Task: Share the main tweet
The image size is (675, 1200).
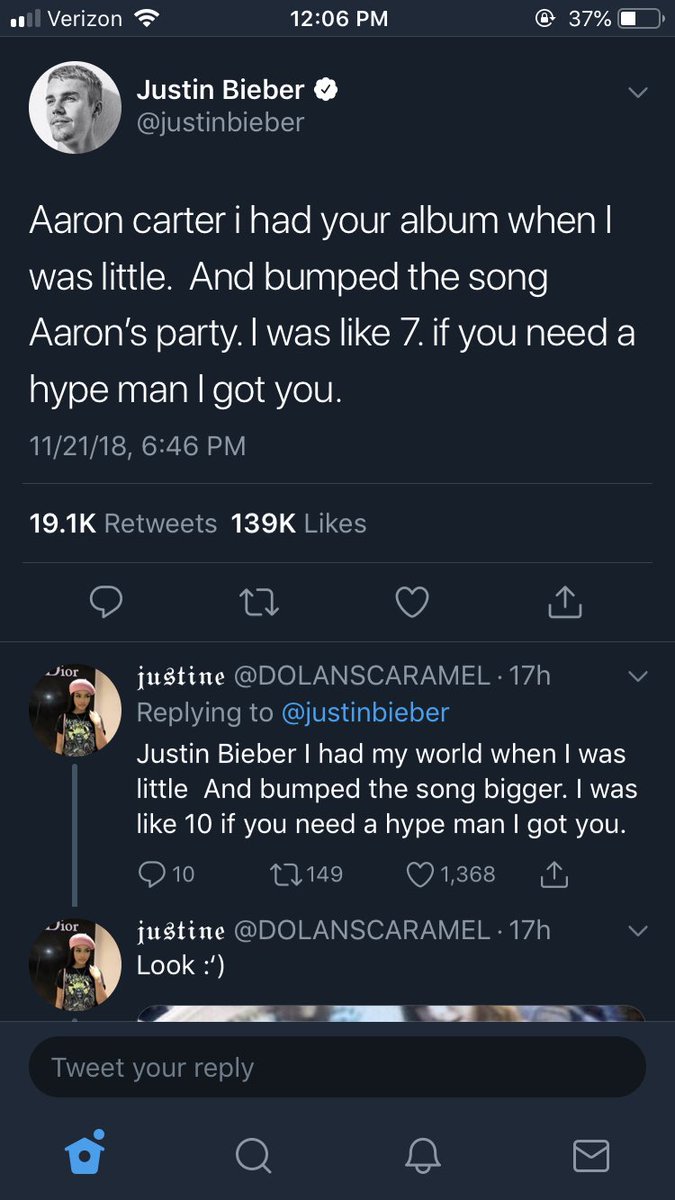Action: coord(565,600)
